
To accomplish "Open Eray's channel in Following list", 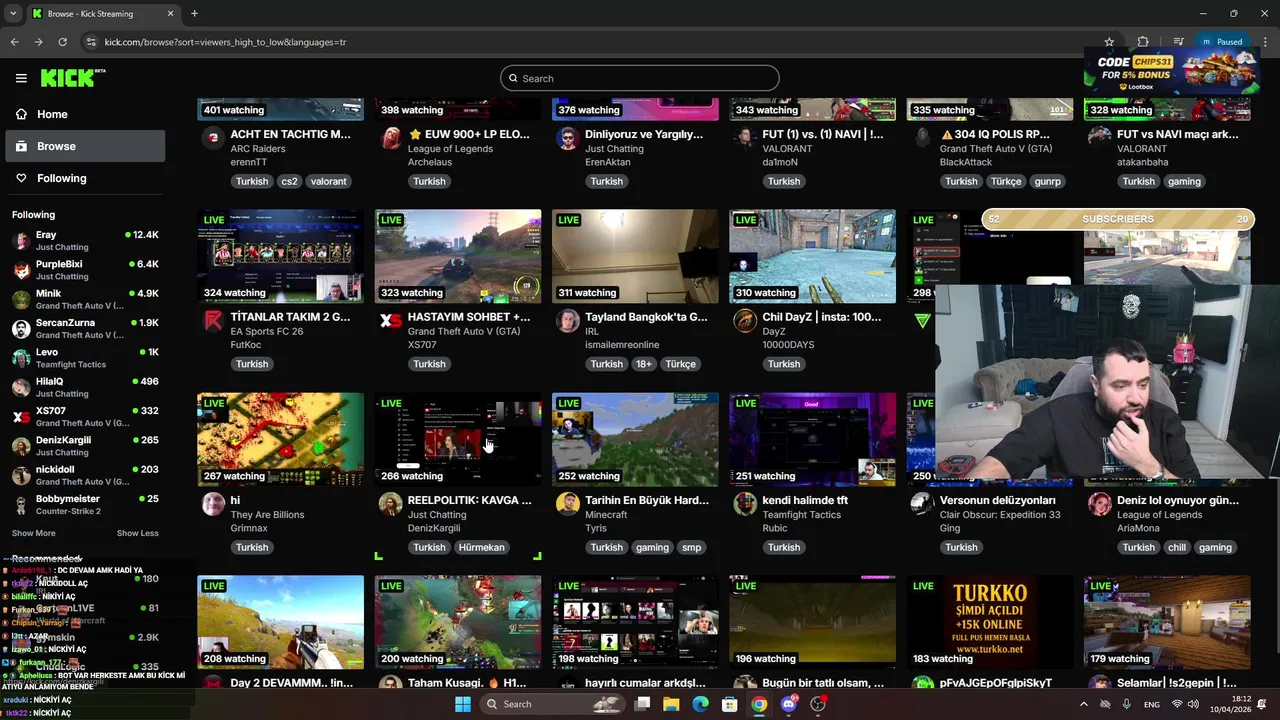I will coord(85,240).
